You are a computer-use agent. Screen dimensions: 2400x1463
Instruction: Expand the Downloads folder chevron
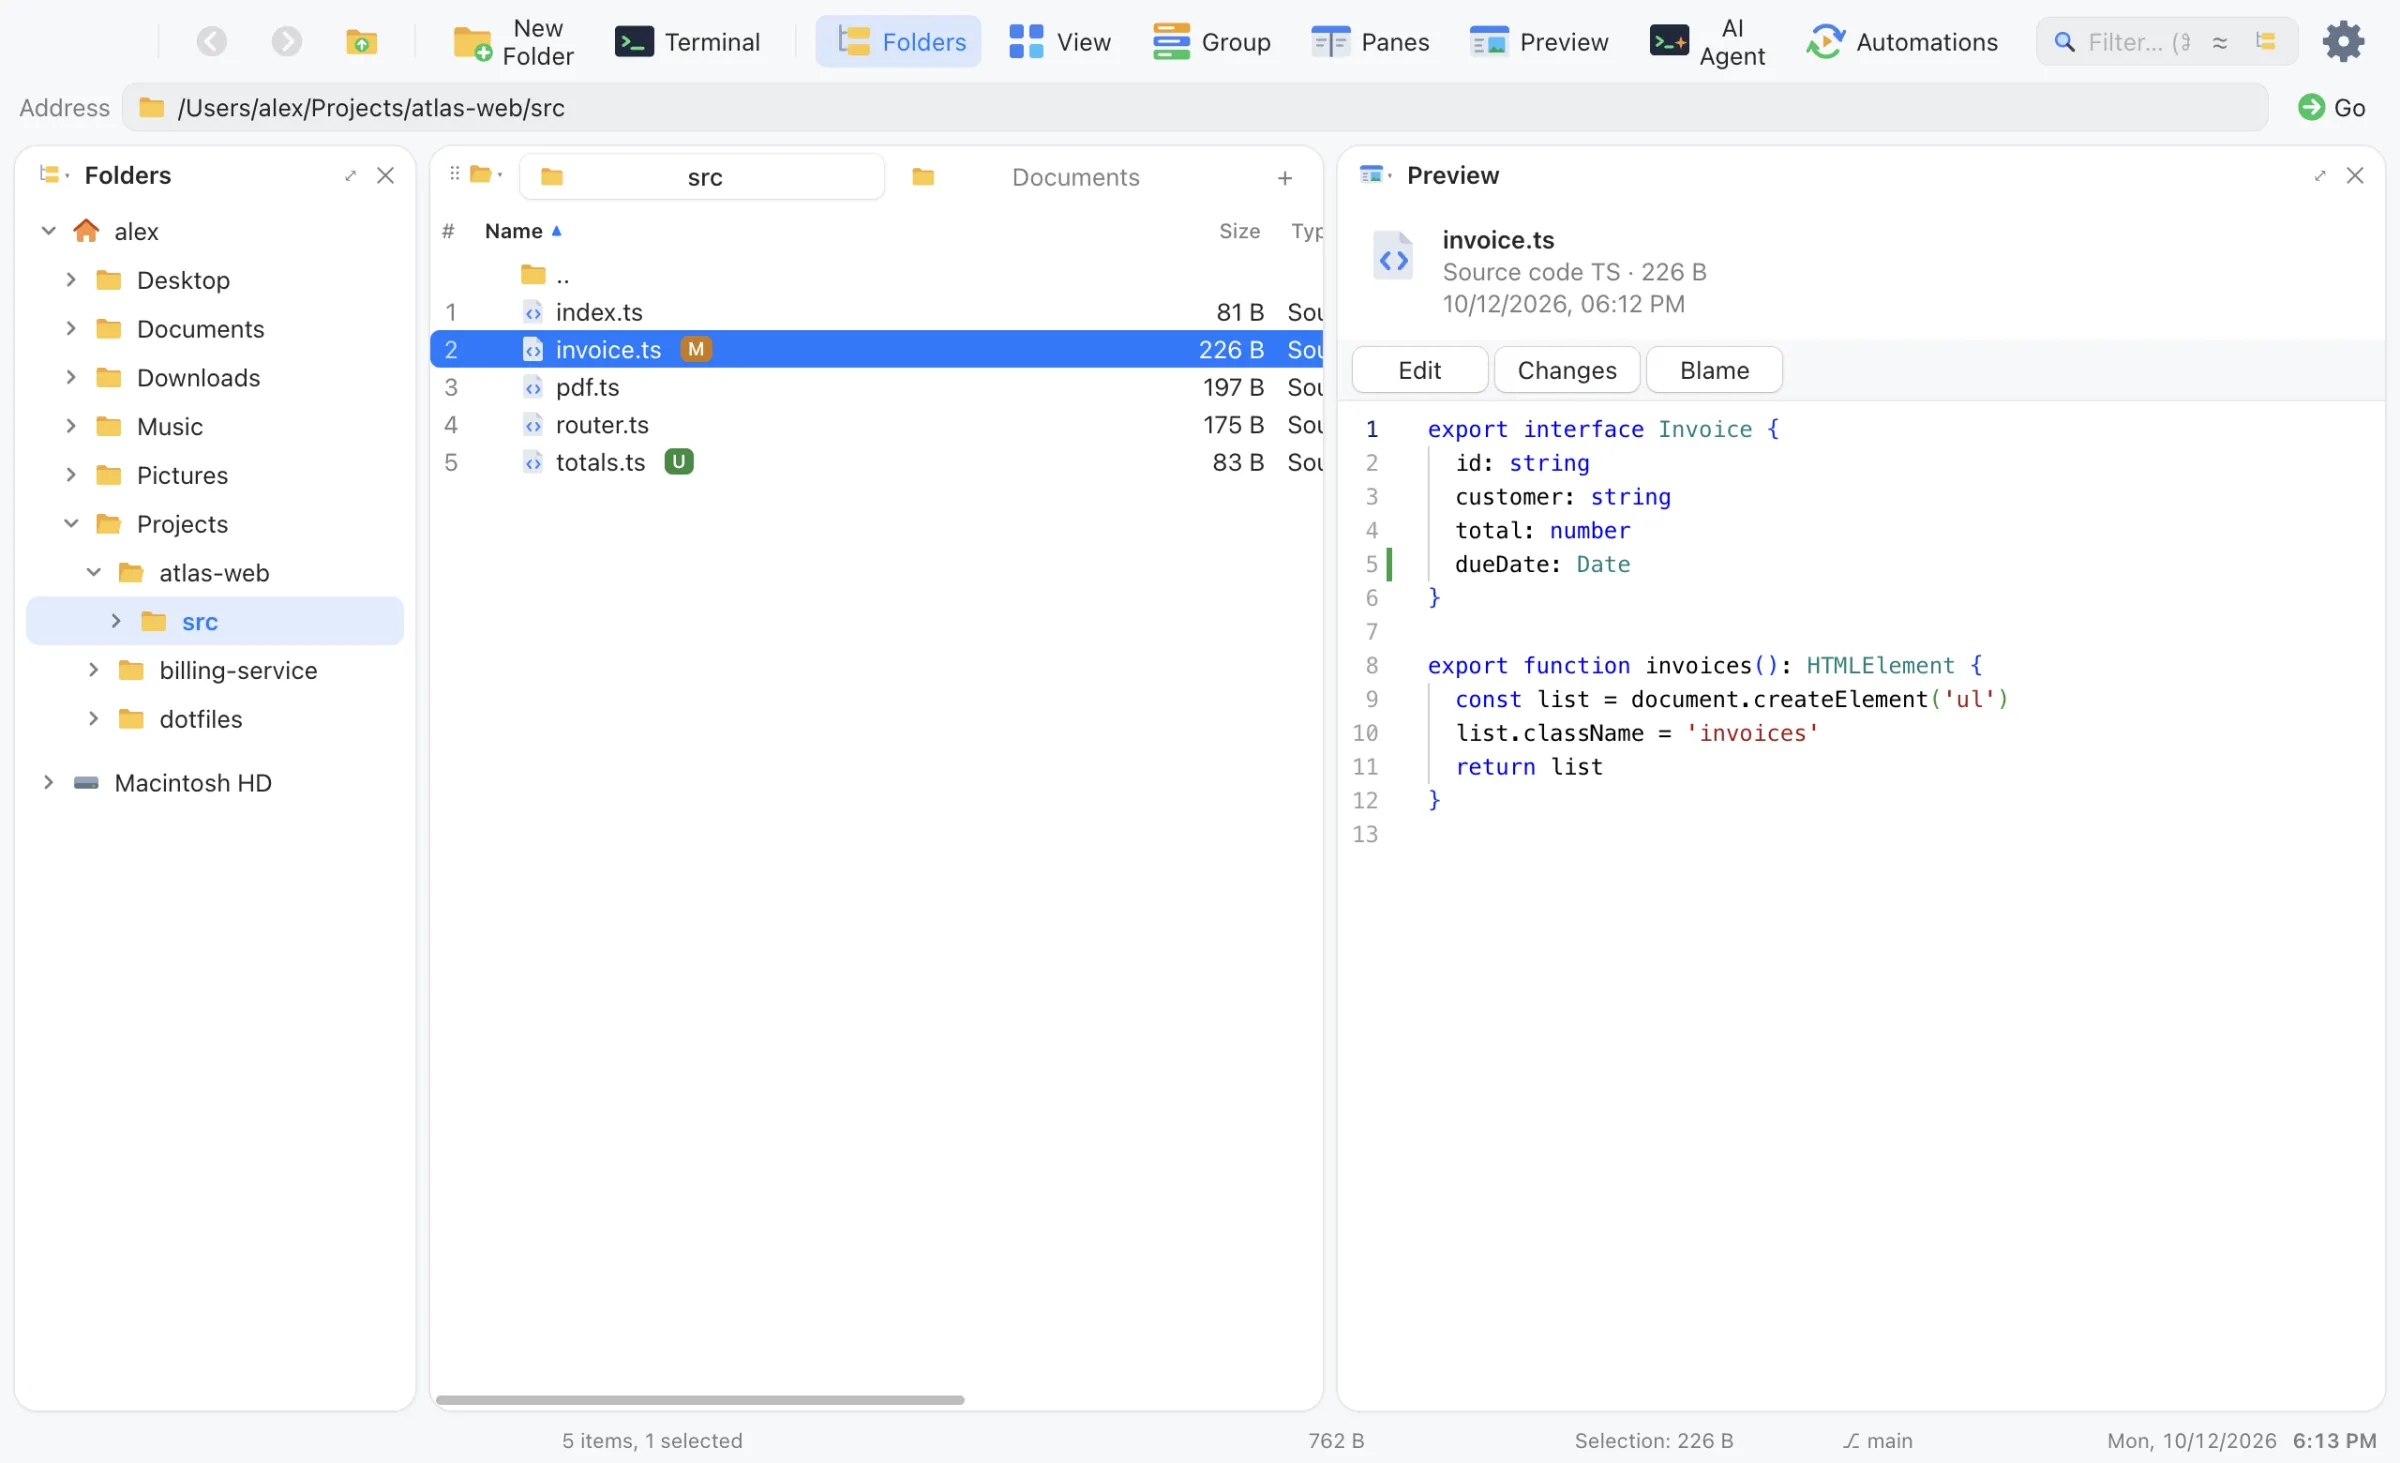(71, 378)
